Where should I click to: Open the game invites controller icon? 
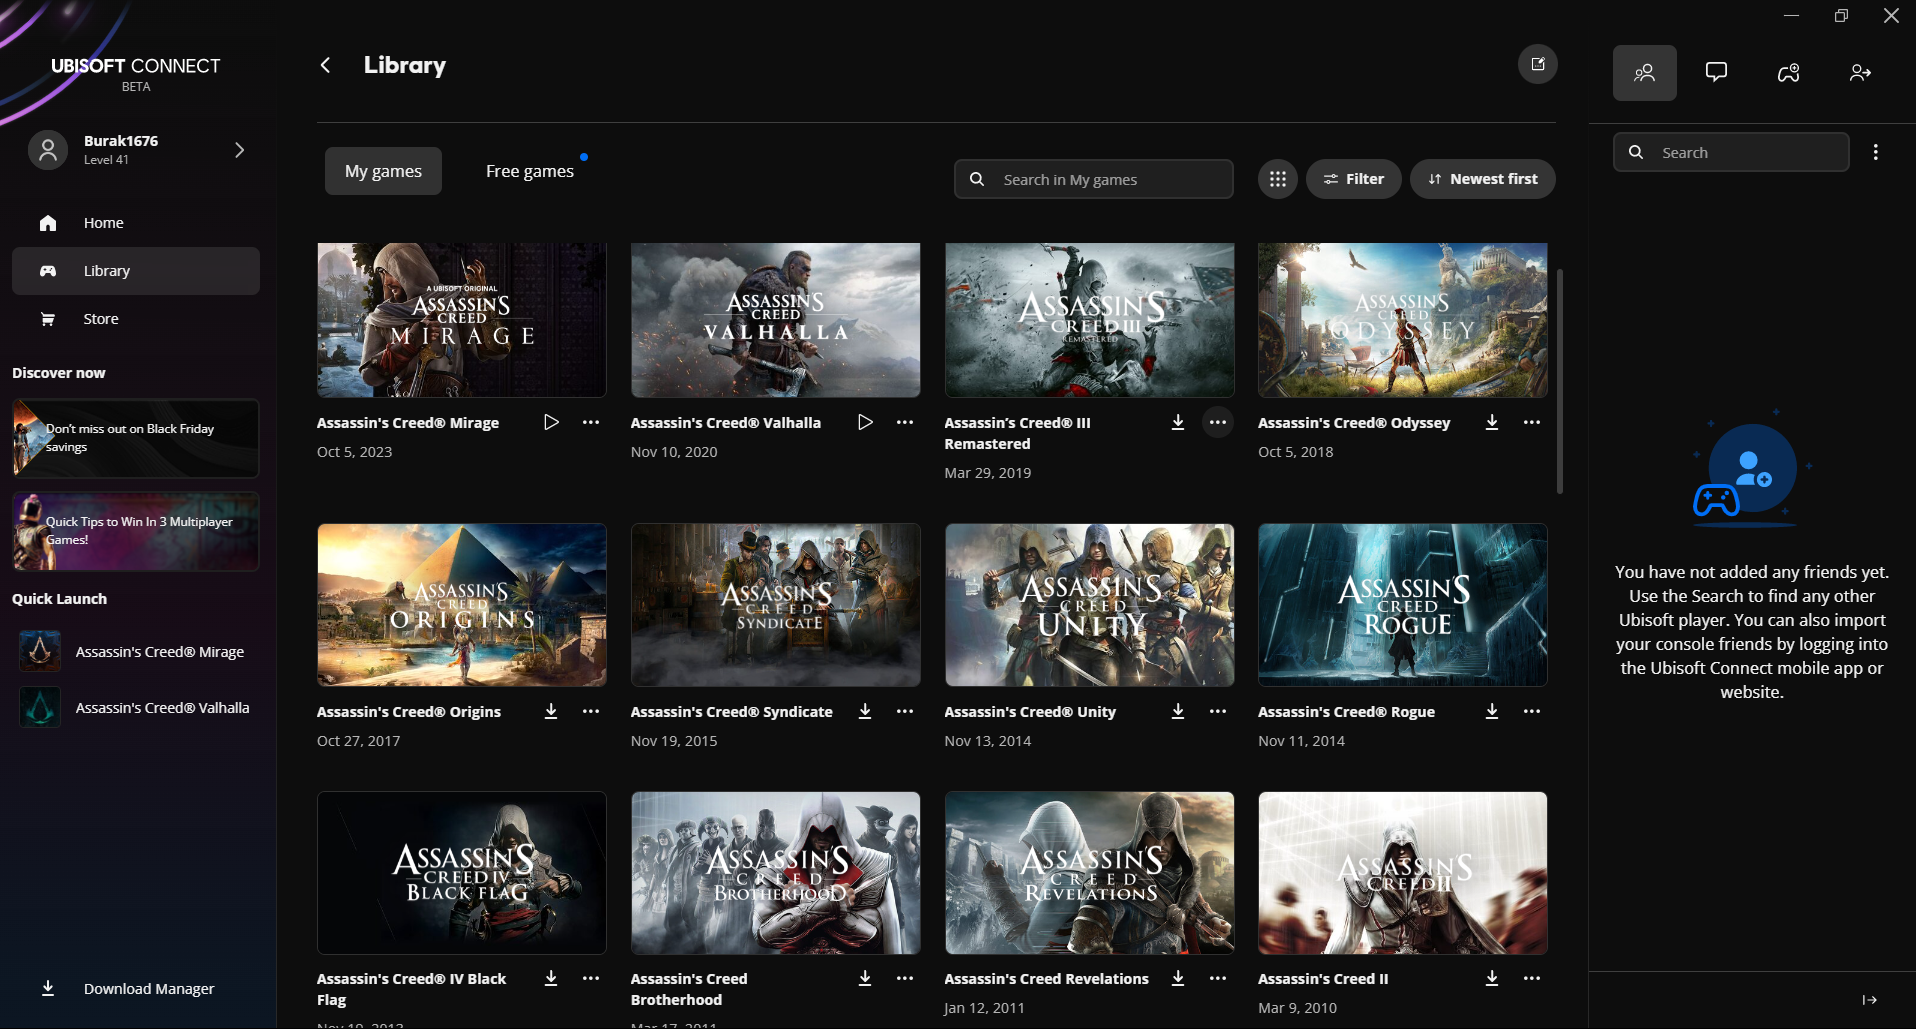[1789, 72]
